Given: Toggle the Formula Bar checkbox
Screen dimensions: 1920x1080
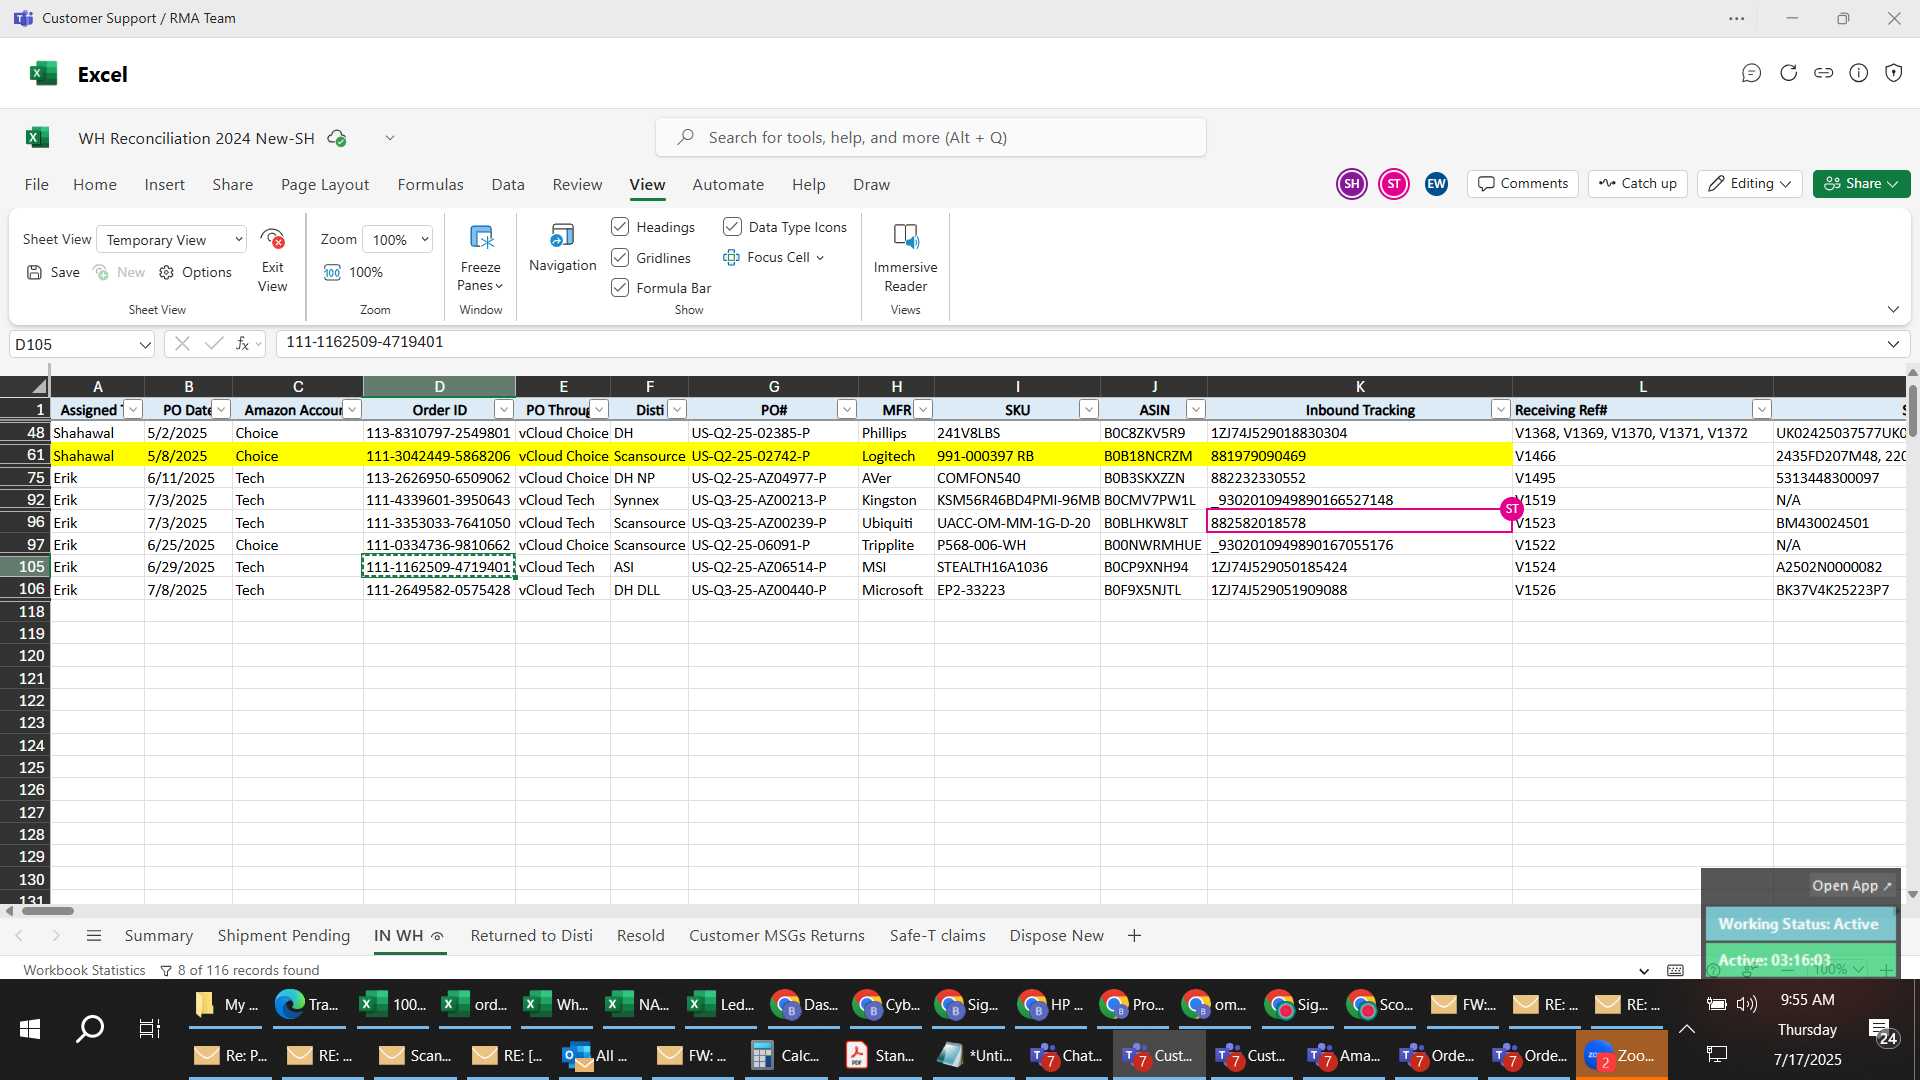Looking at the screenshot, I should pos(620,288).
